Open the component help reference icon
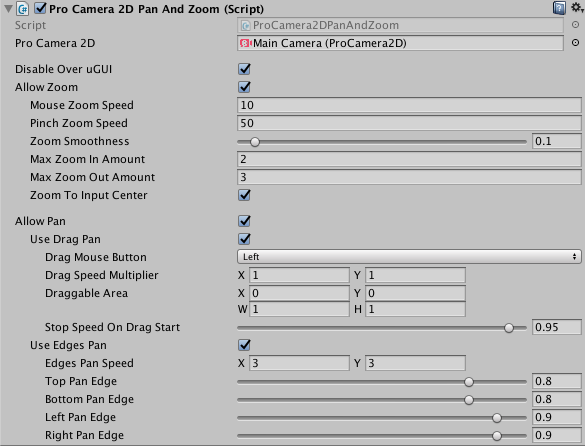 (x=559, y=8)
